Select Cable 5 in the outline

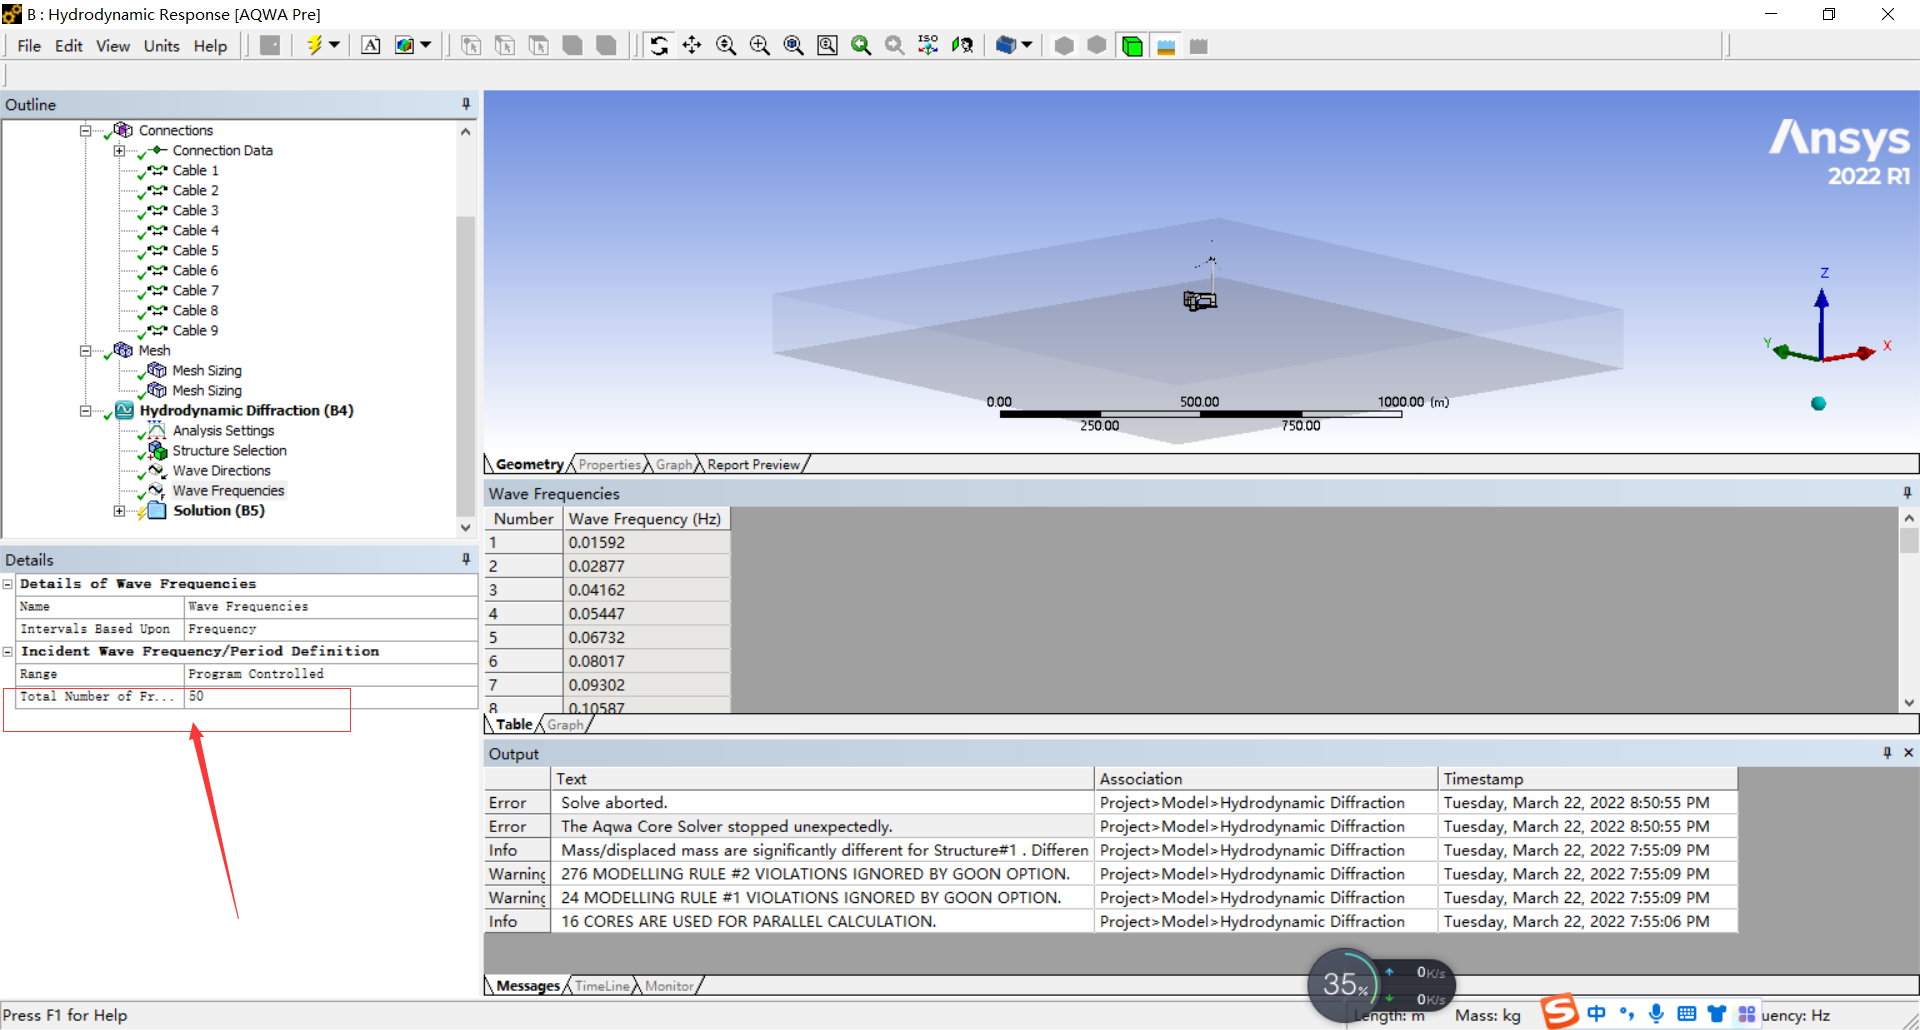(x=195, y=250)
